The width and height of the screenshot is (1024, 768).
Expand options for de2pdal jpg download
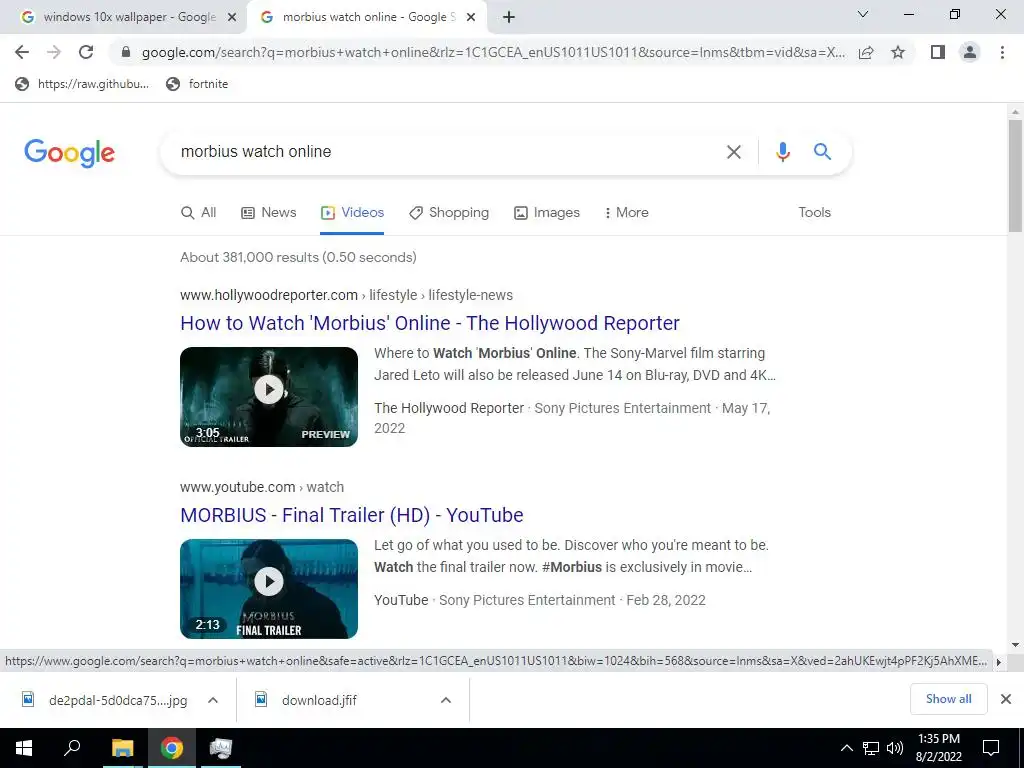[x=213, y=700]
